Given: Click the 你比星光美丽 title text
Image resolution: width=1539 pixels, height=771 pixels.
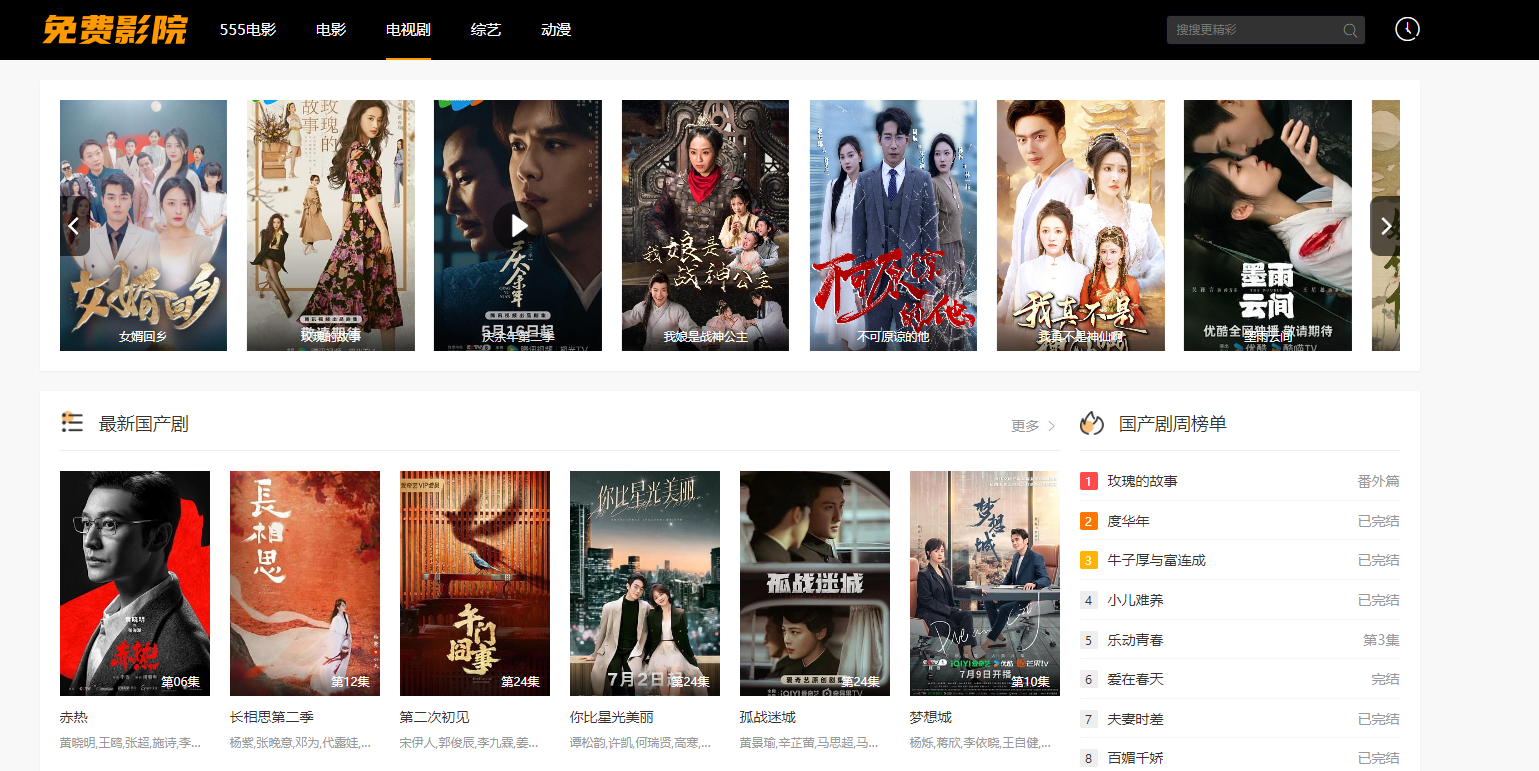Looking at the screenshot, I should click(612, 718).
